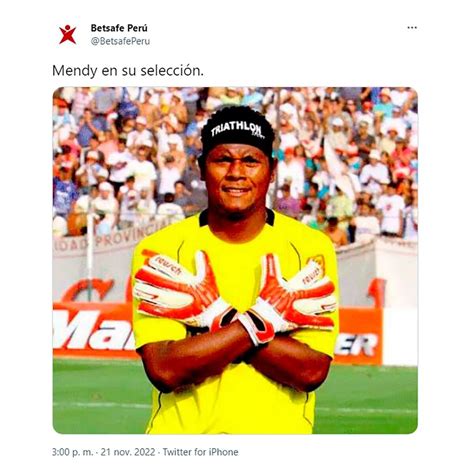The image size is (474, 474).
Task: Open the Betsafe Perú display name
Action: 119,28
